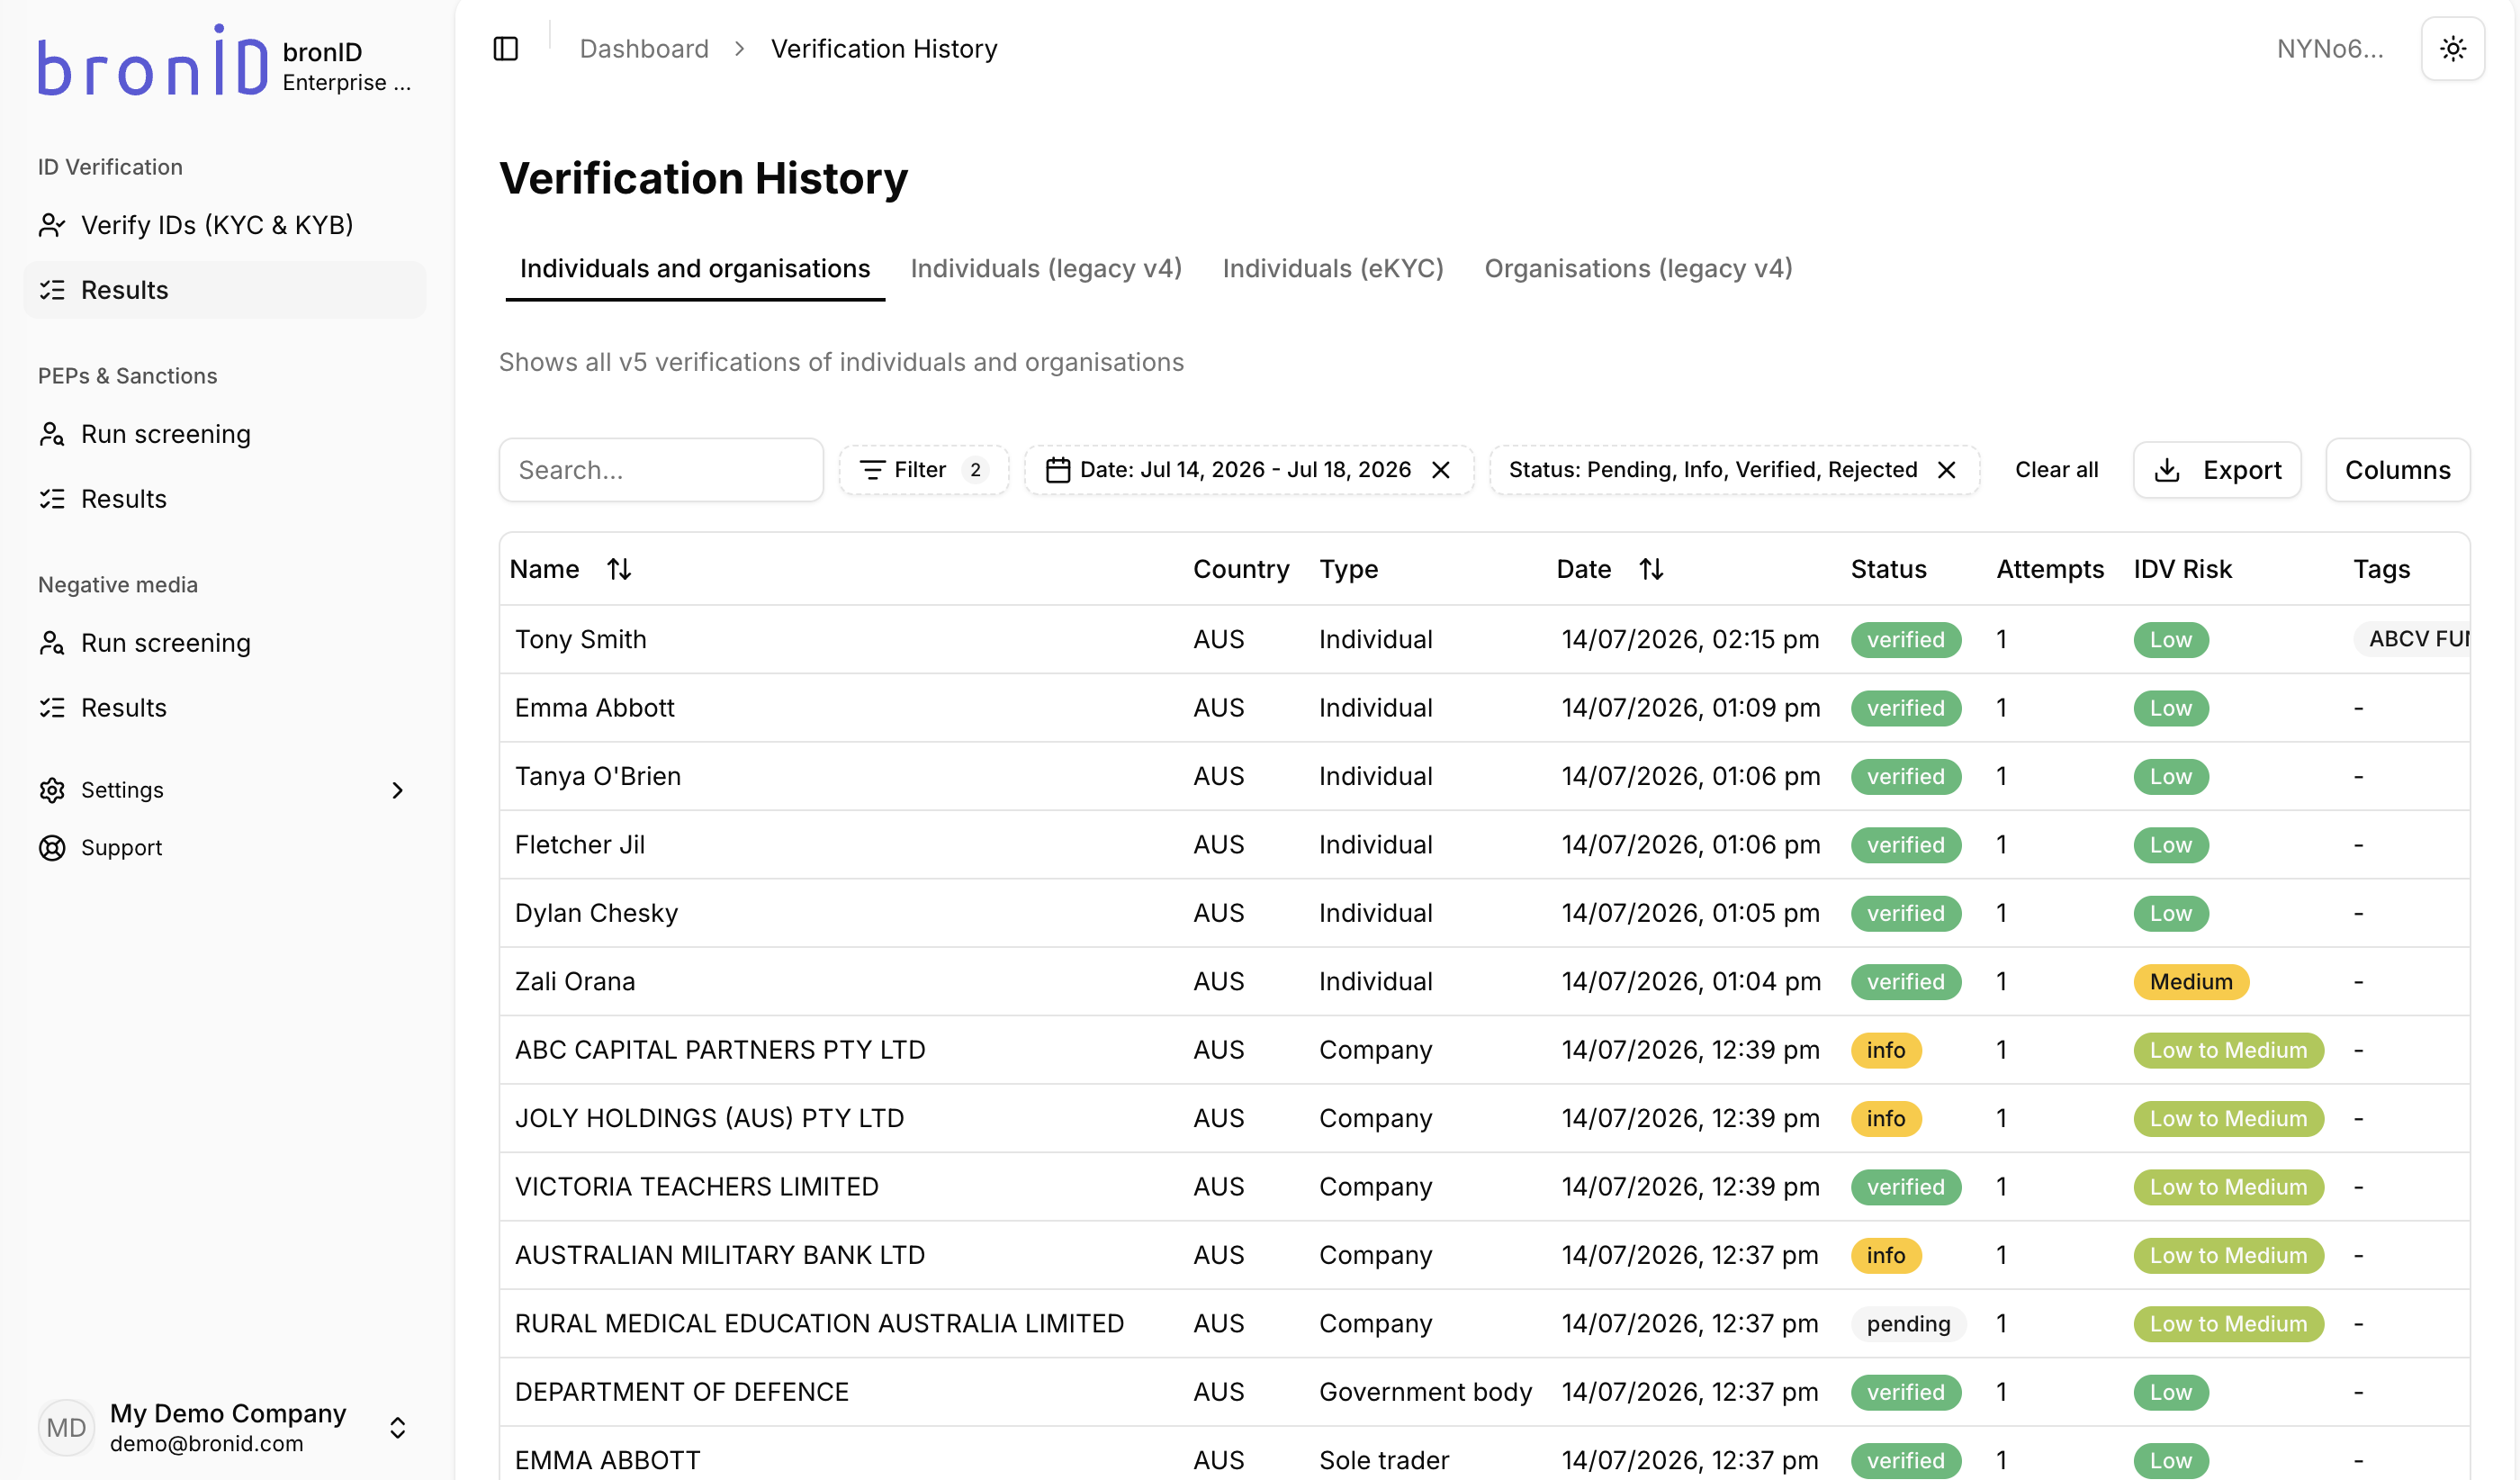
Task: Open EMMA ABBOTT sole trader row
Action: pos(1484,1455)
